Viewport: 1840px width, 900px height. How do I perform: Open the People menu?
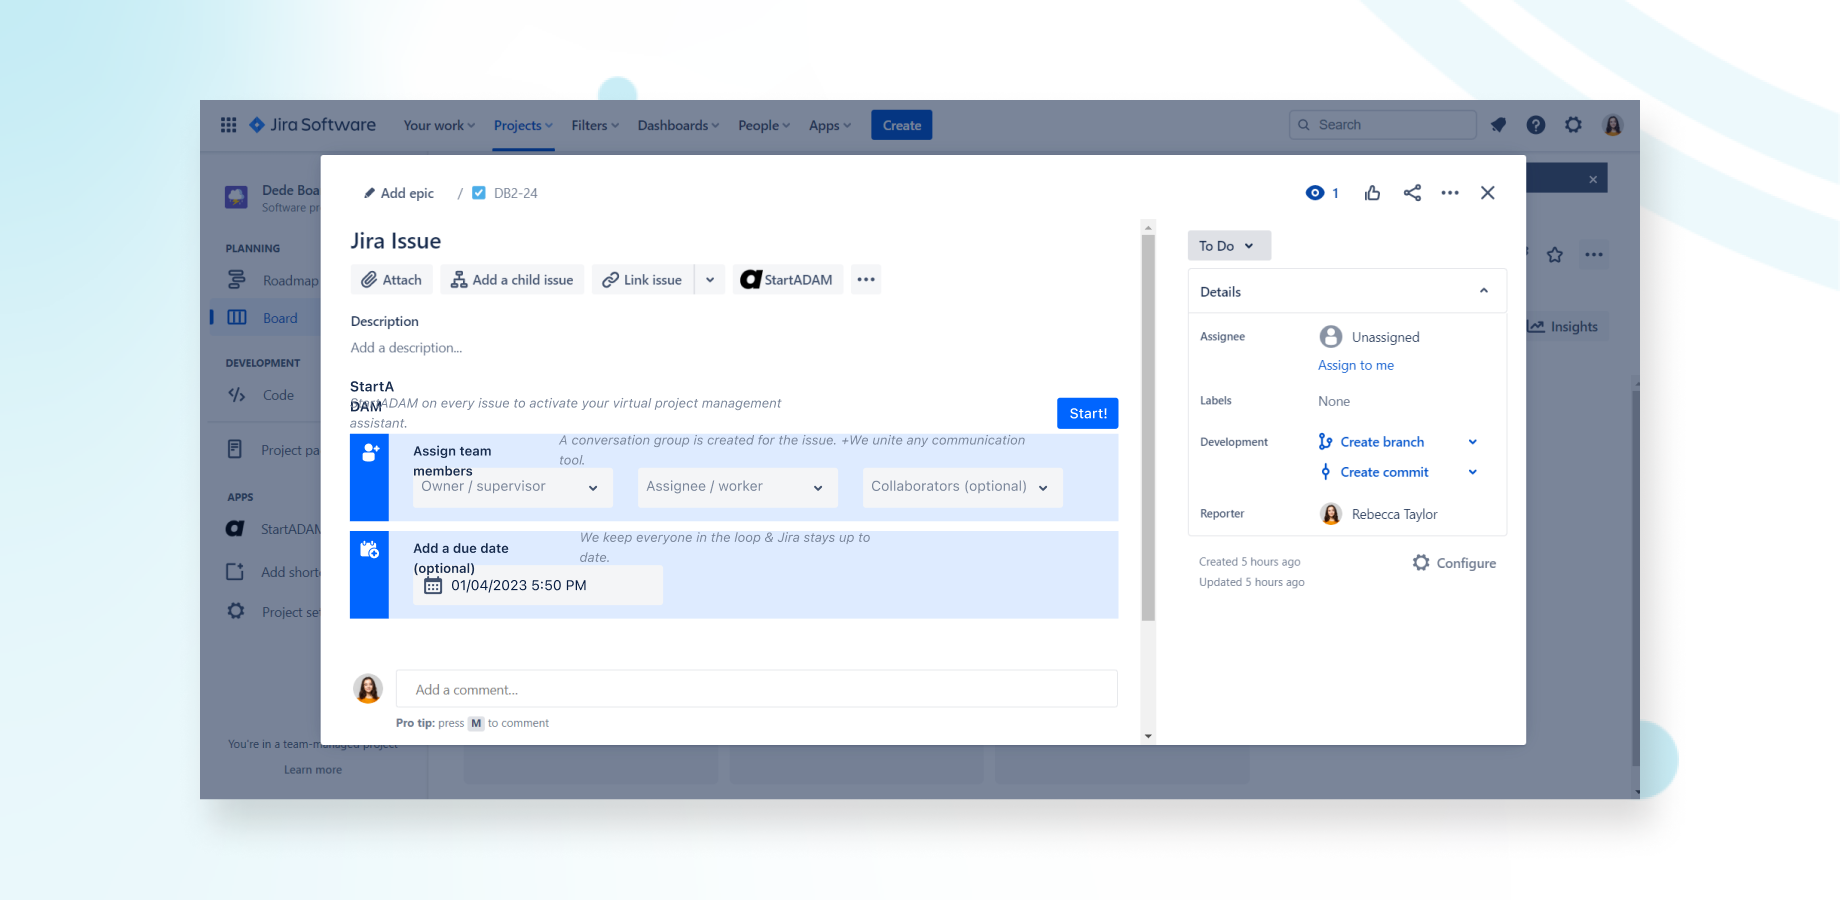click(764, 125)
